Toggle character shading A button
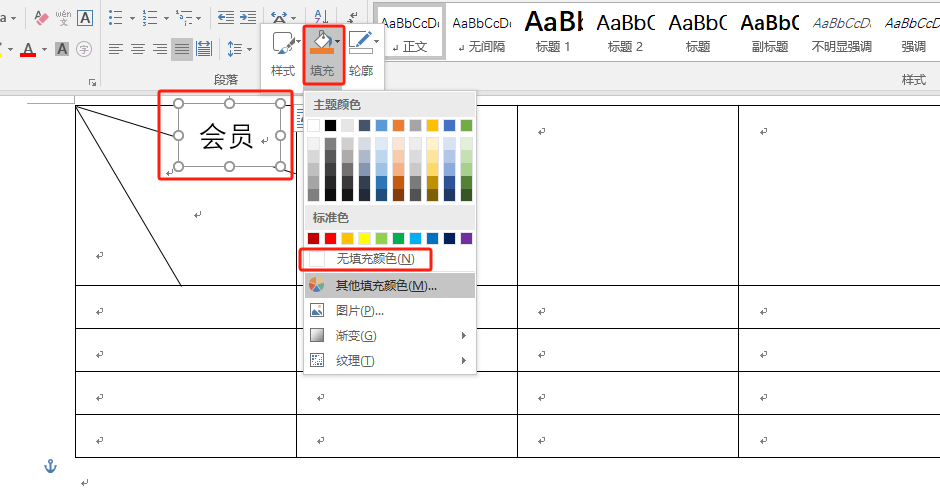940x492 pixels. pyautogui.click(x=60, y=48)
